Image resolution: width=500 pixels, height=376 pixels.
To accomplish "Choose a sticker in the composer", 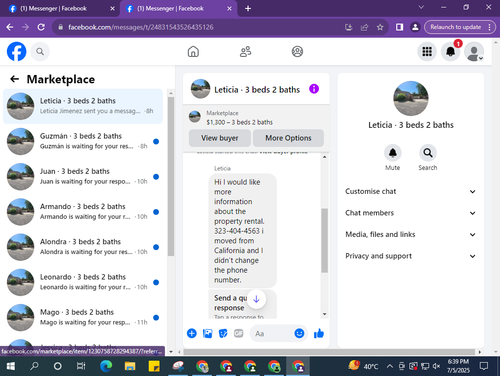I will pos(223,333).
